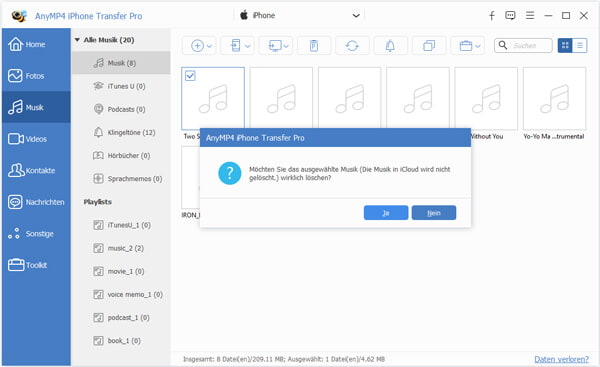Open the movie_1 playlist

(121, 271)
